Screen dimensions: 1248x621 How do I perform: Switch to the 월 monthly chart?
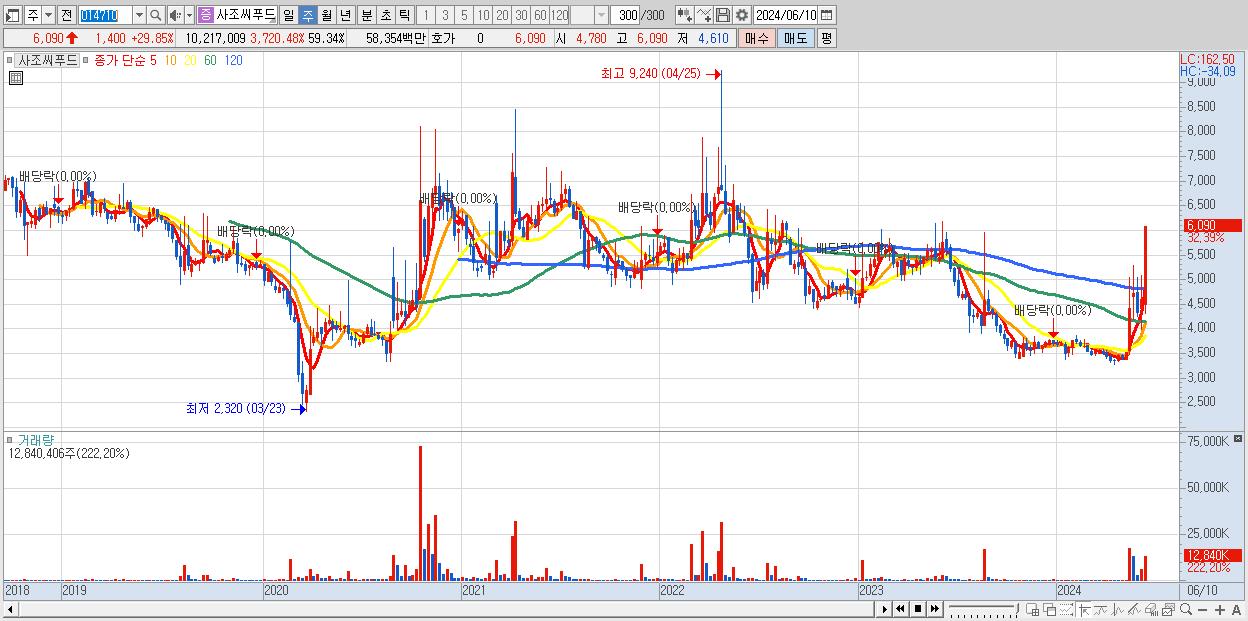pos(326,15)
